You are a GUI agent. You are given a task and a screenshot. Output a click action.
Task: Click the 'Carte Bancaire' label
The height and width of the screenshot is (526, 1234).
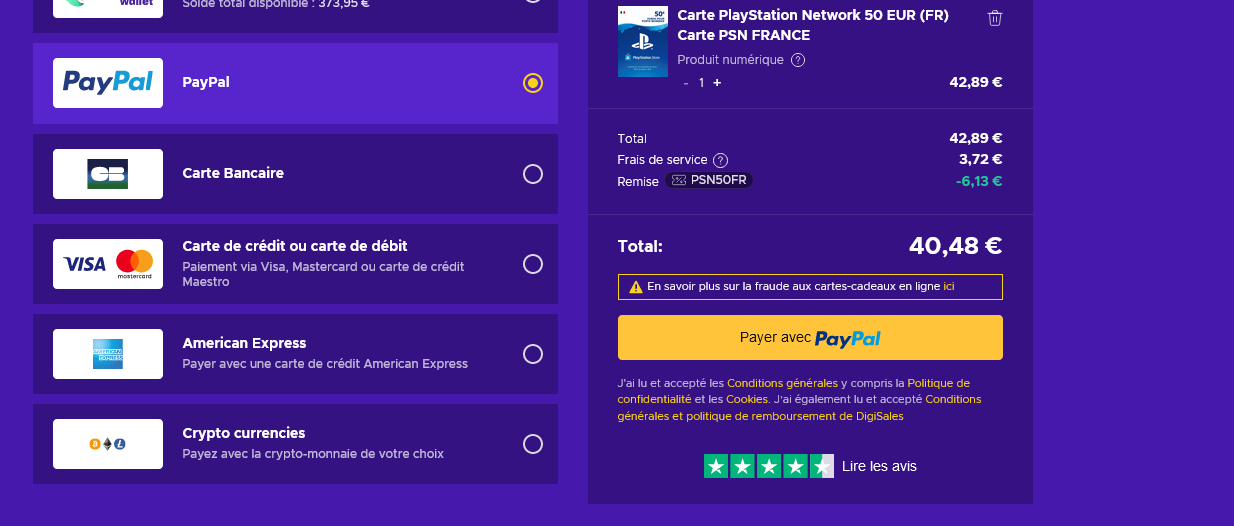233,173
